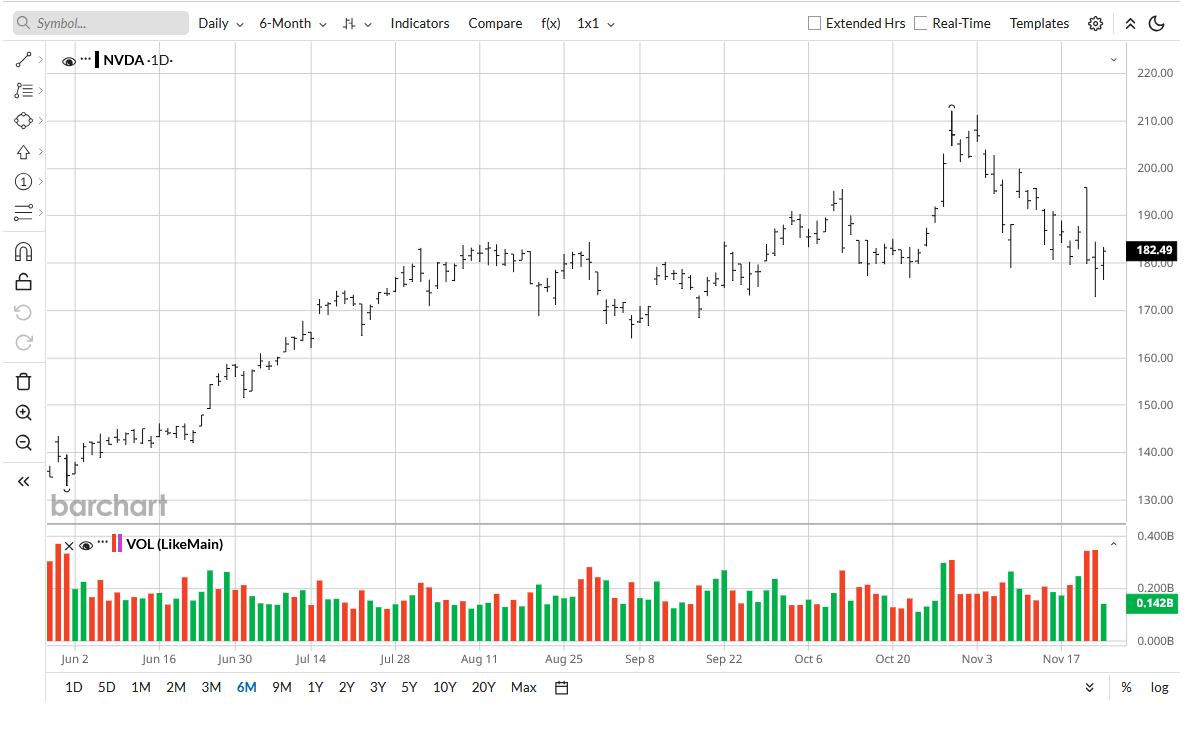The width and height of the screenshot is (1187, 738).
Task: Open the bar type dropdown
Action: [357, 23]
